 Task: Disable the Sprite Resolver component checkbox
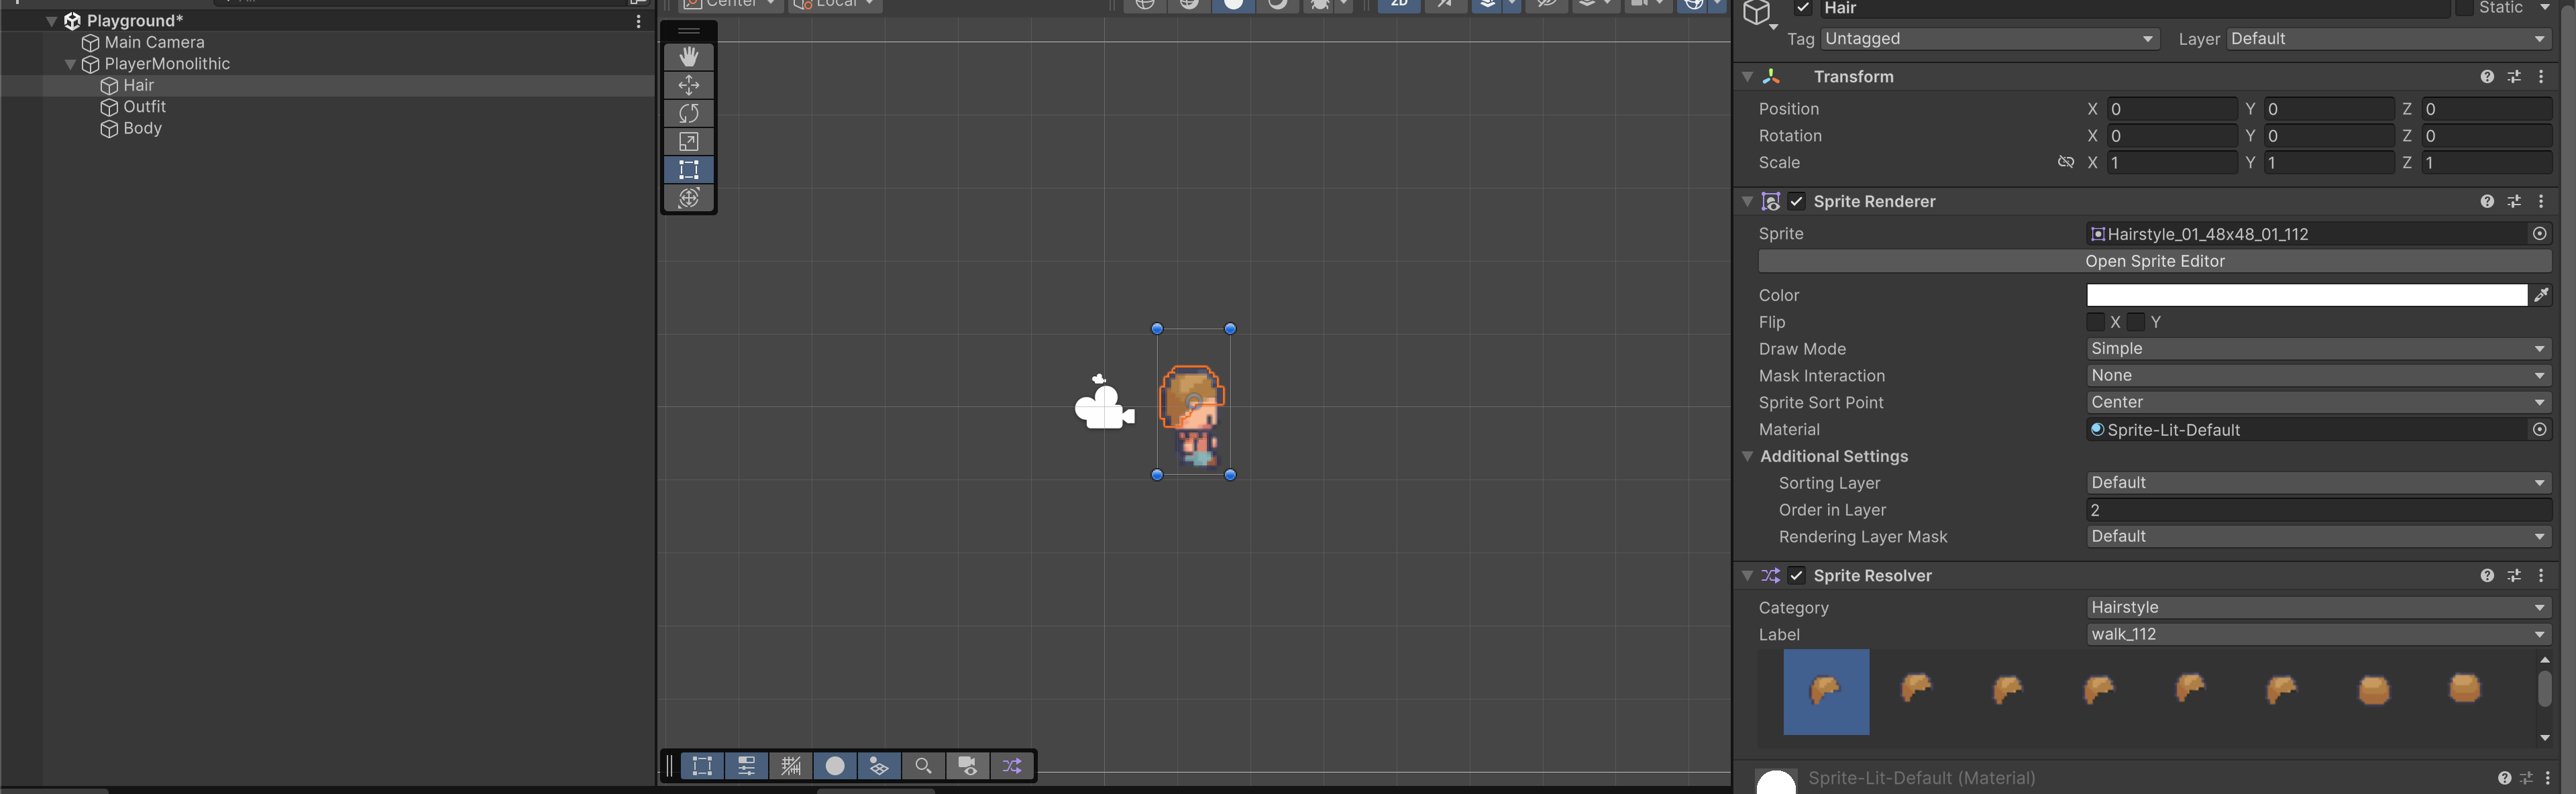tap(1797, 575)
